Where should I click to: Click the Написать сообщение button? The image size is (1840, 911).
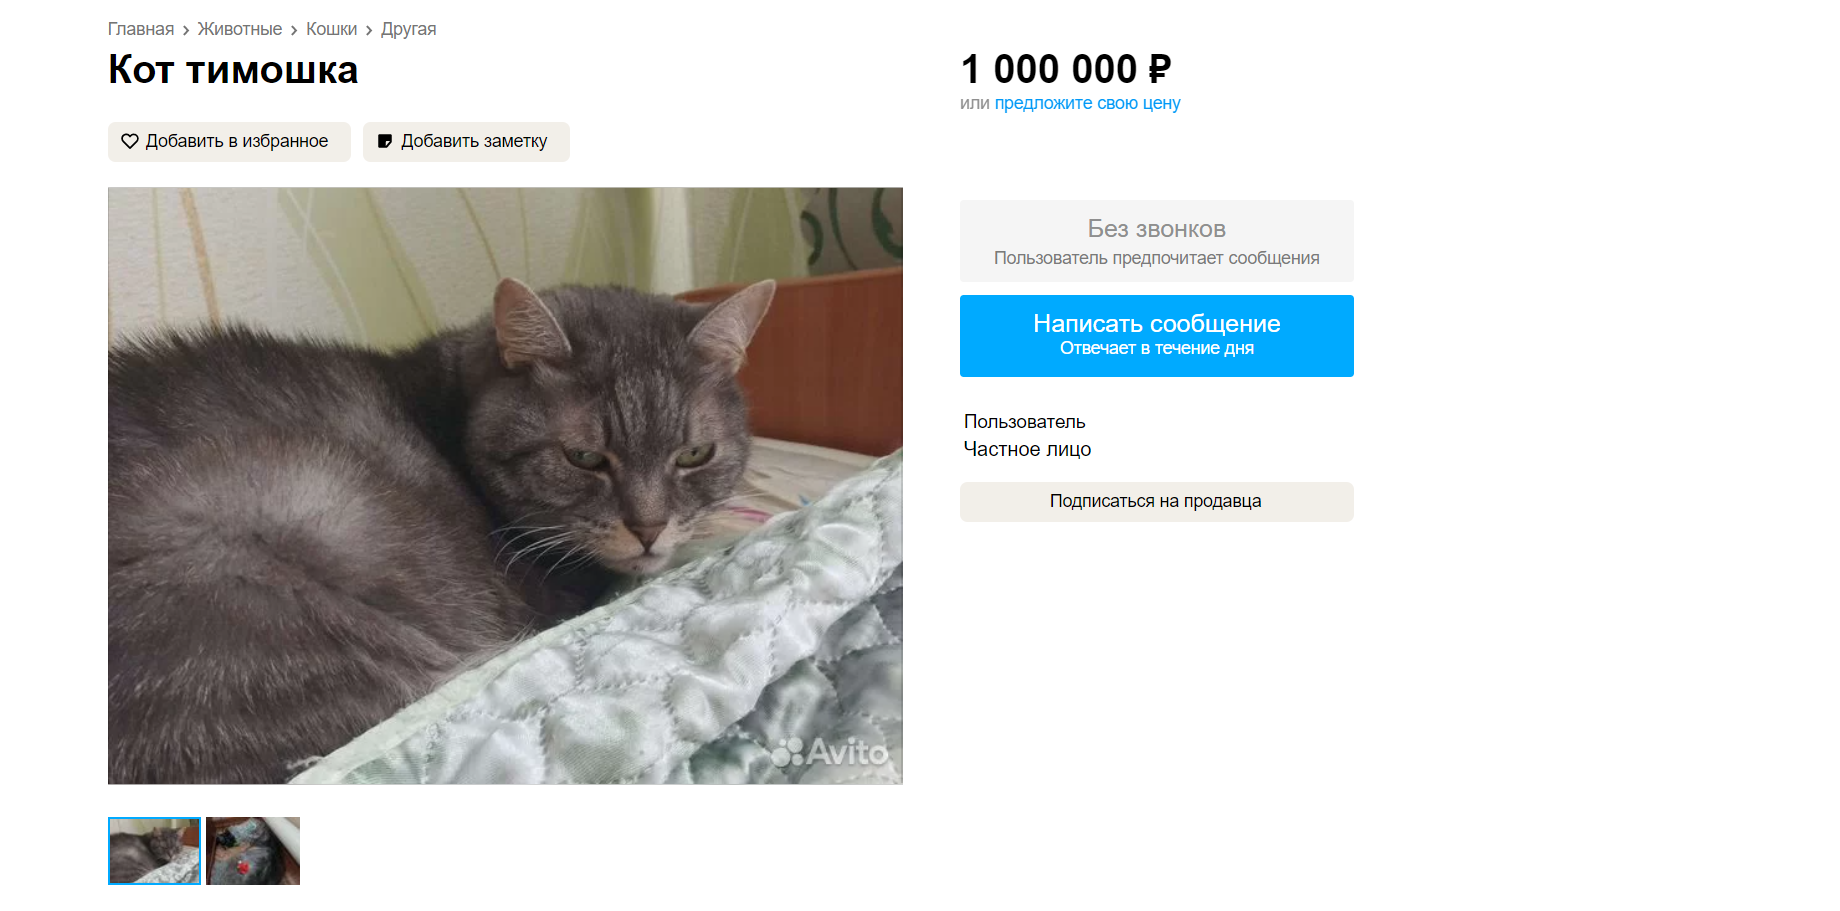click(1157, 336)
